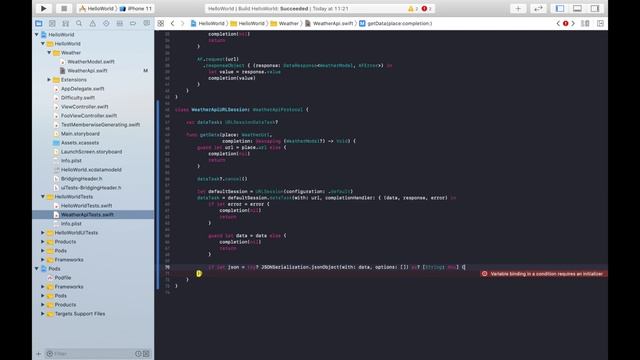
Task: Expand the Targets Support Files group
Action: (43, 314)
